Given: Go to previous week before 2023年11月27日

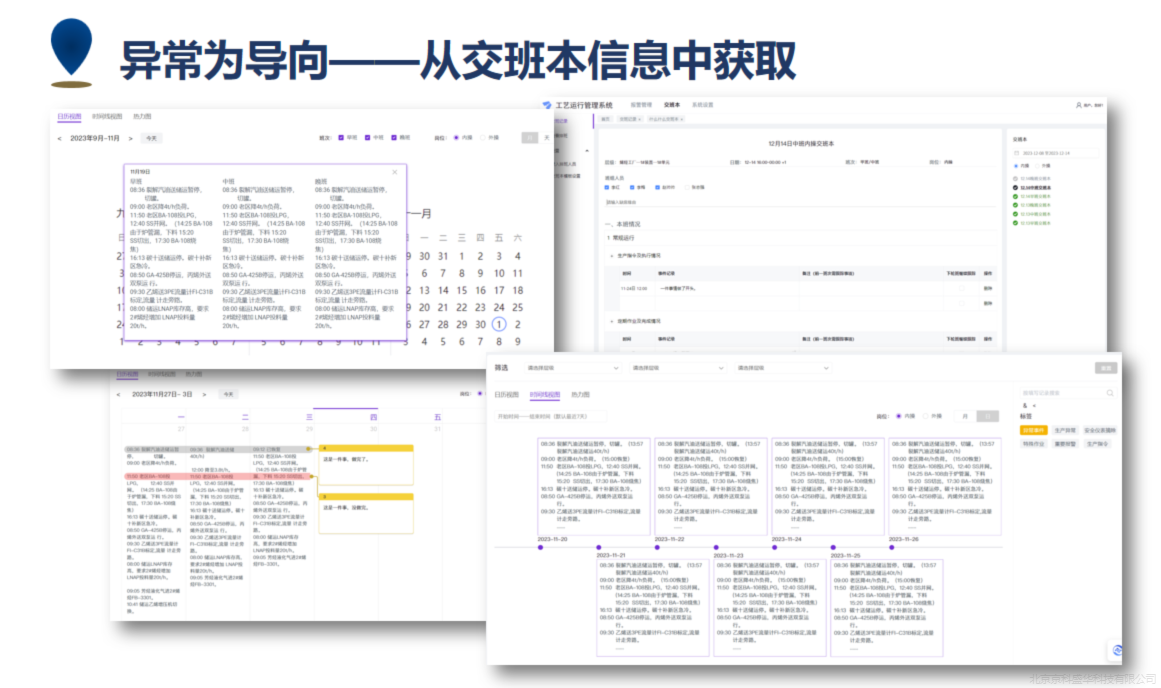Looking at the screenshot, I should click(x=118, y=395).
